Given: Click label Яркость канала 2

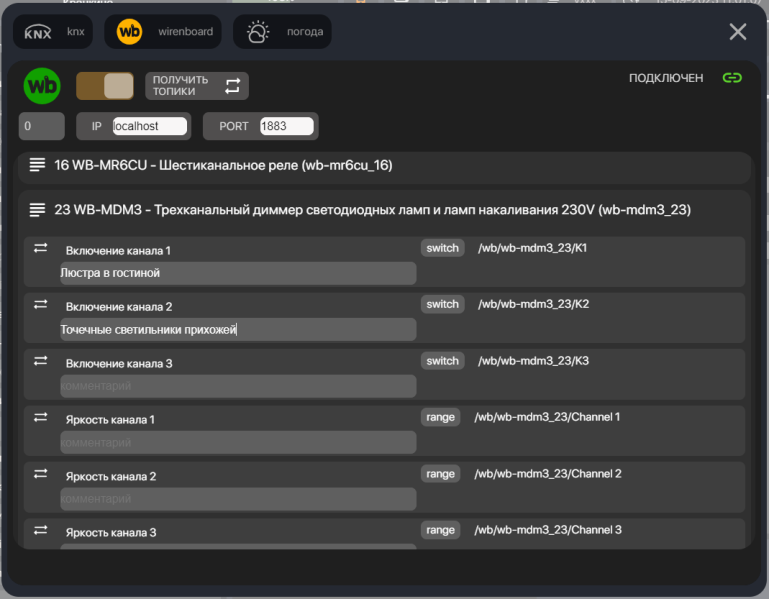Looking at the screenshot, I should (111, 476).
